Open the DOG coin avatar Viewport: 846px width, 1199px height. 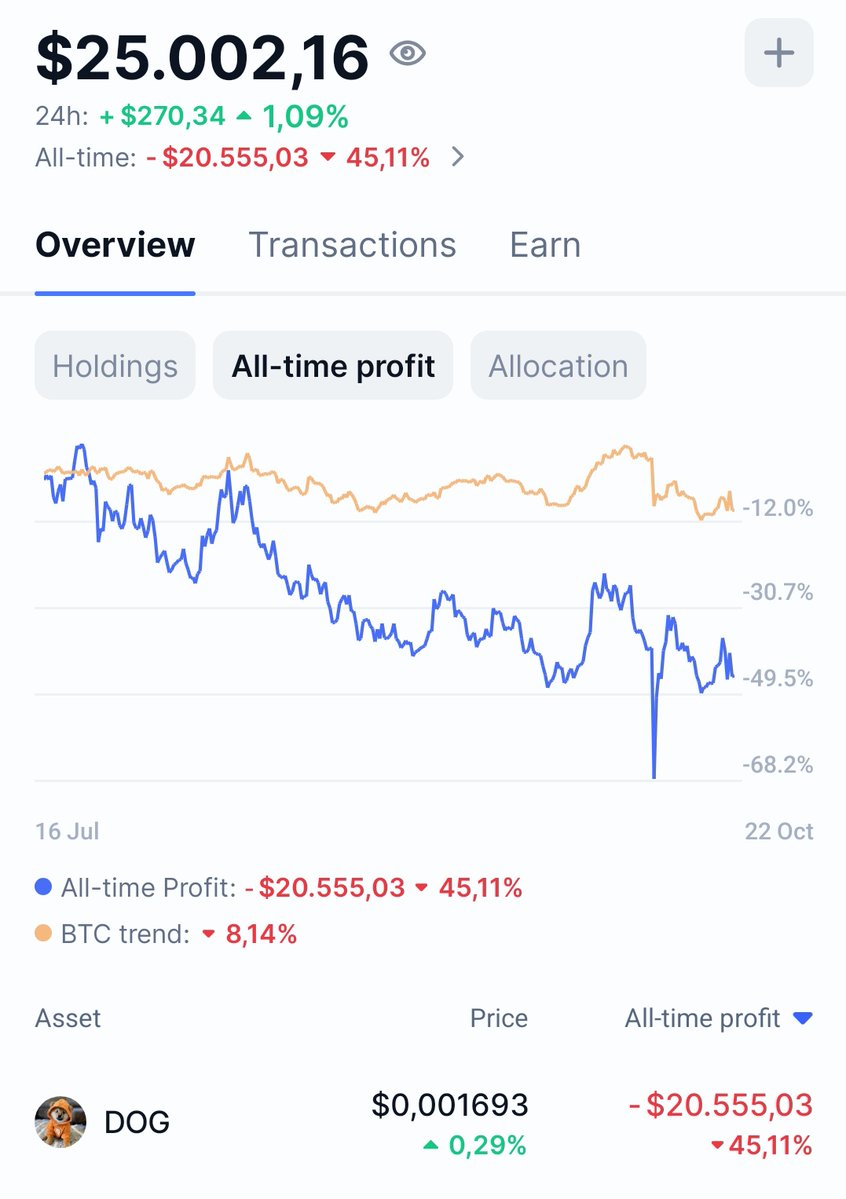pos(60,1121)
